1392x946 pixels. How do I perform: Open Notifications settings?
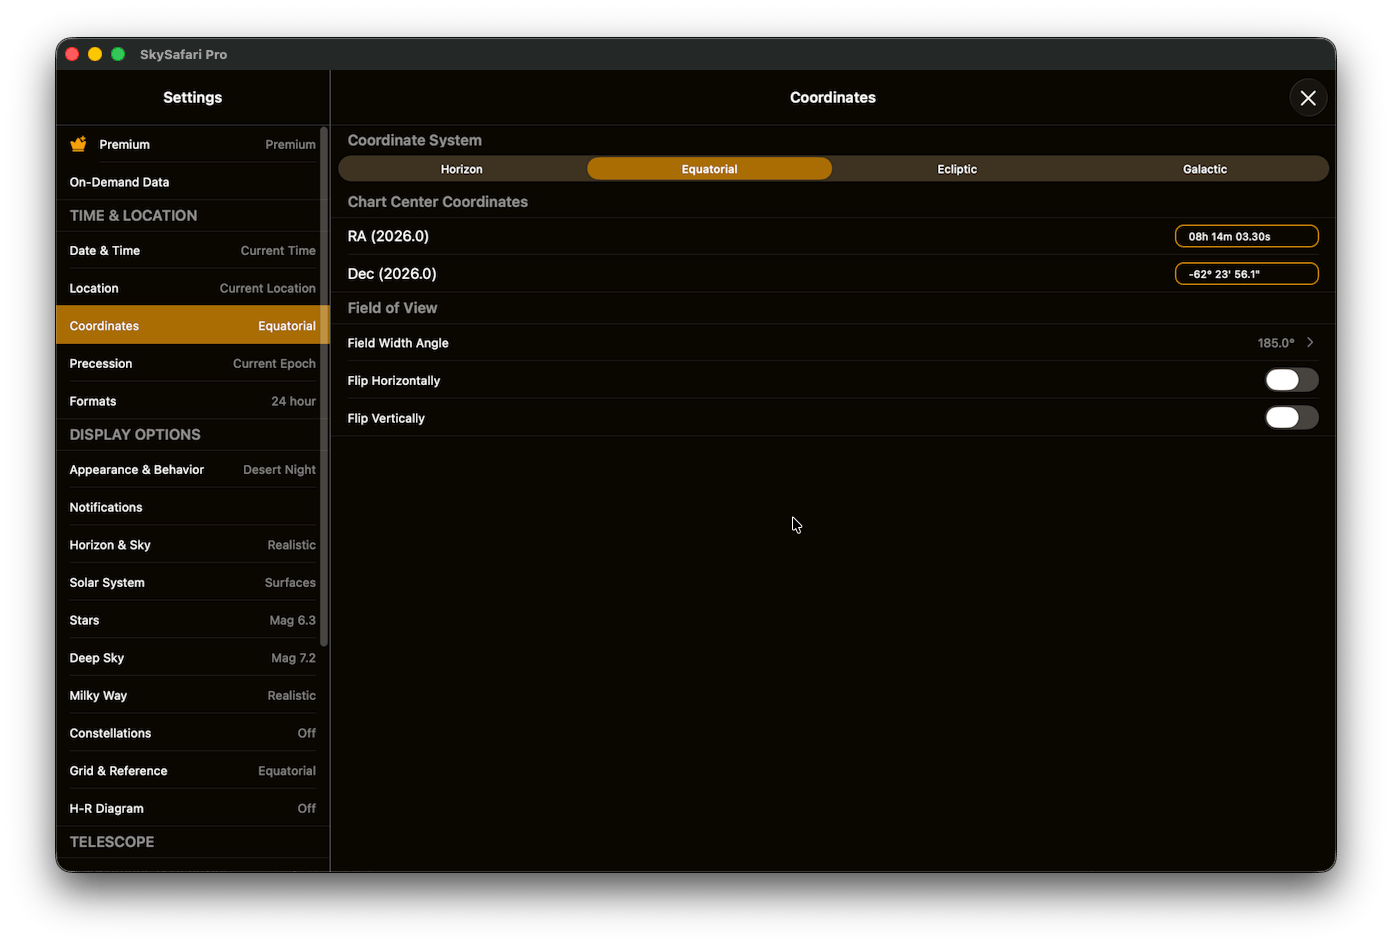tap(192, 507)
